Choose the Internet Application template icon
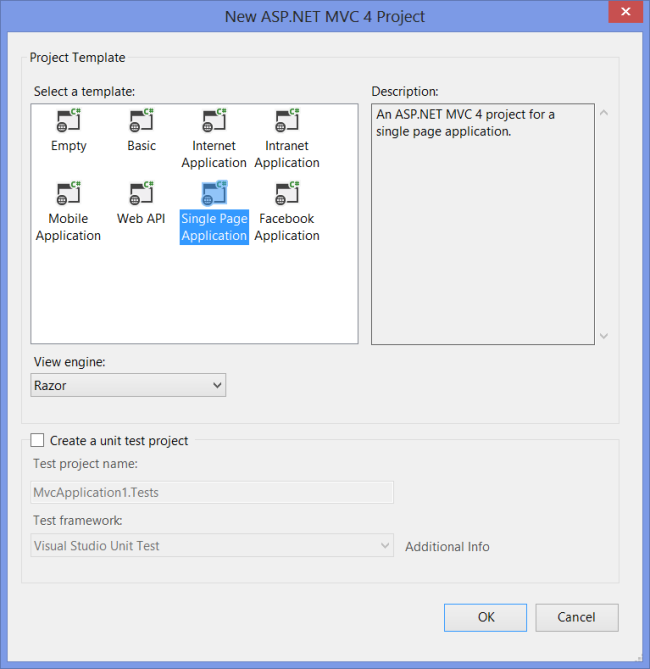 coord(214,120)
